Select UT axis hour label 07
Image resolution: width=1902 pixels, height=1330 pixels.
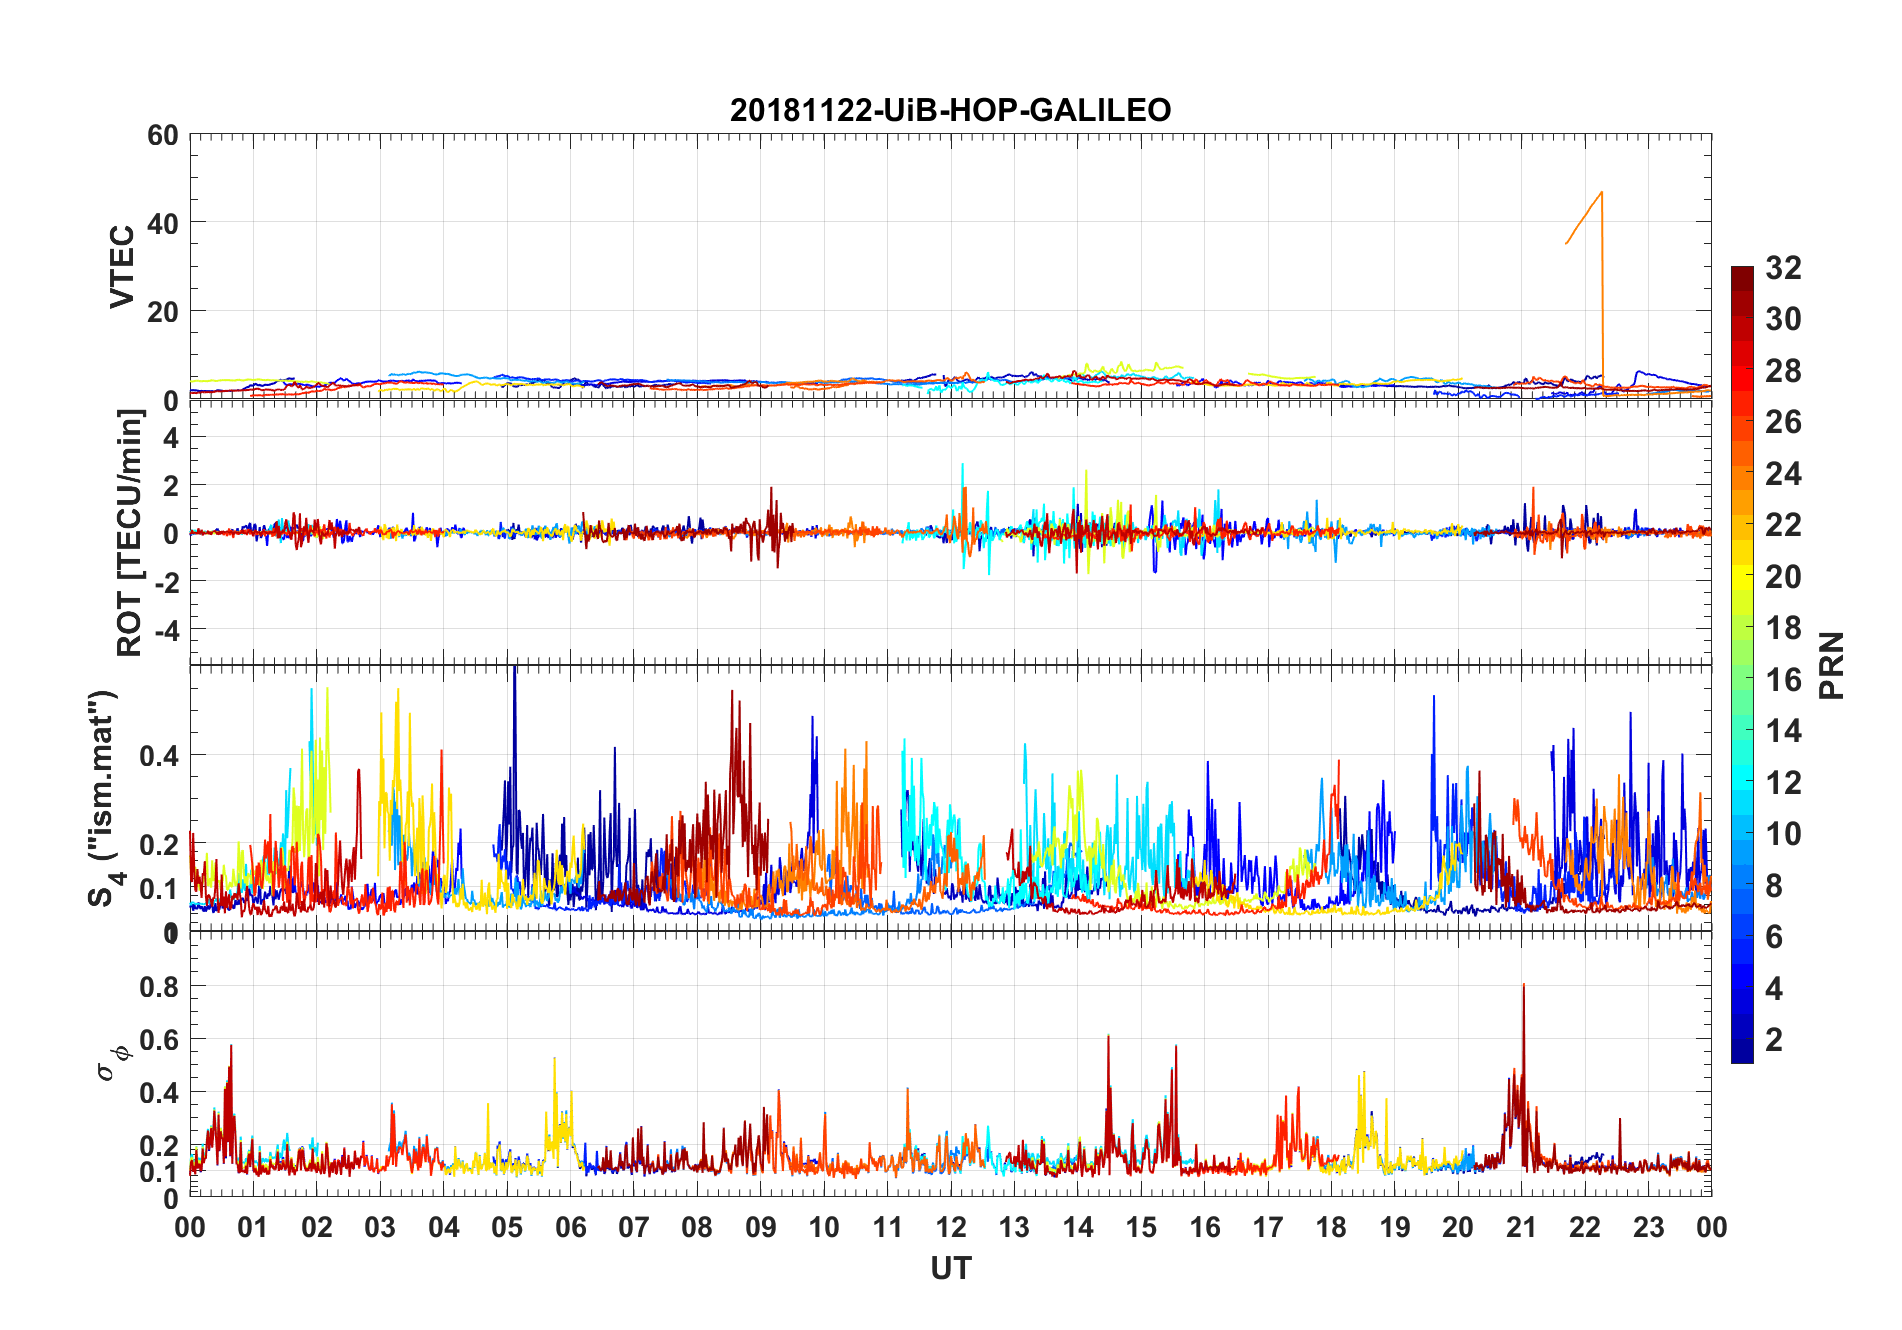pos(634,1227)
